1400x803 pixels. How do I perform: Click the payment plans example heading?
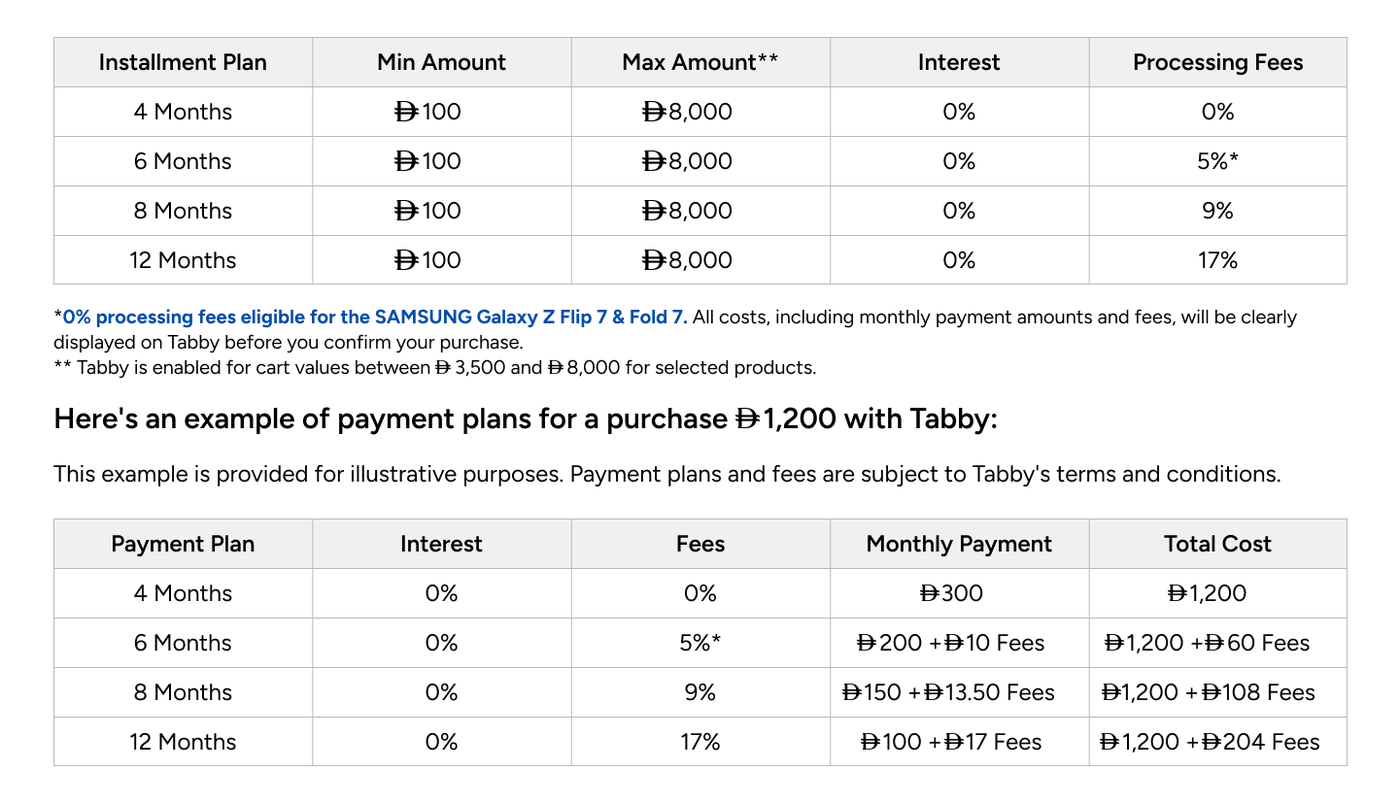coord(525,419)
